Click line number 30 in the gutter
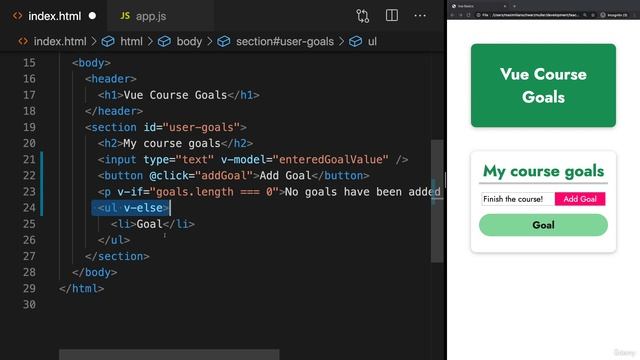Screen dimensions: 640x360 29,304
